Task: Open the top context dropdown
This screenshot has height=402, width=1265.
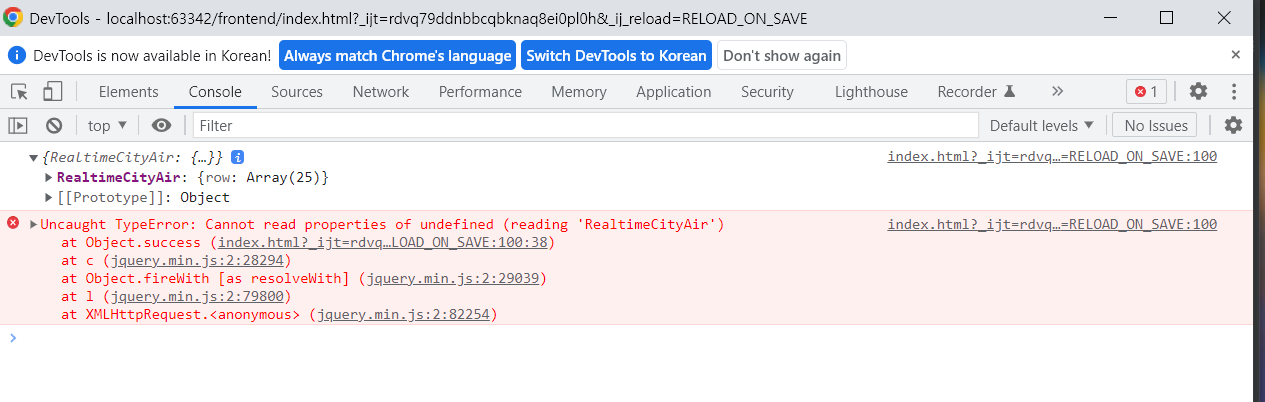Action: (108, 125)
